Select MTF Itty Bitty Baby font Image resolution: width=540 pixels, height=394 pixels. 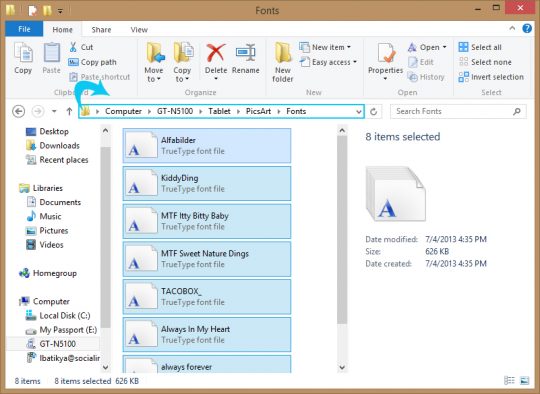(x=207, y=221)
